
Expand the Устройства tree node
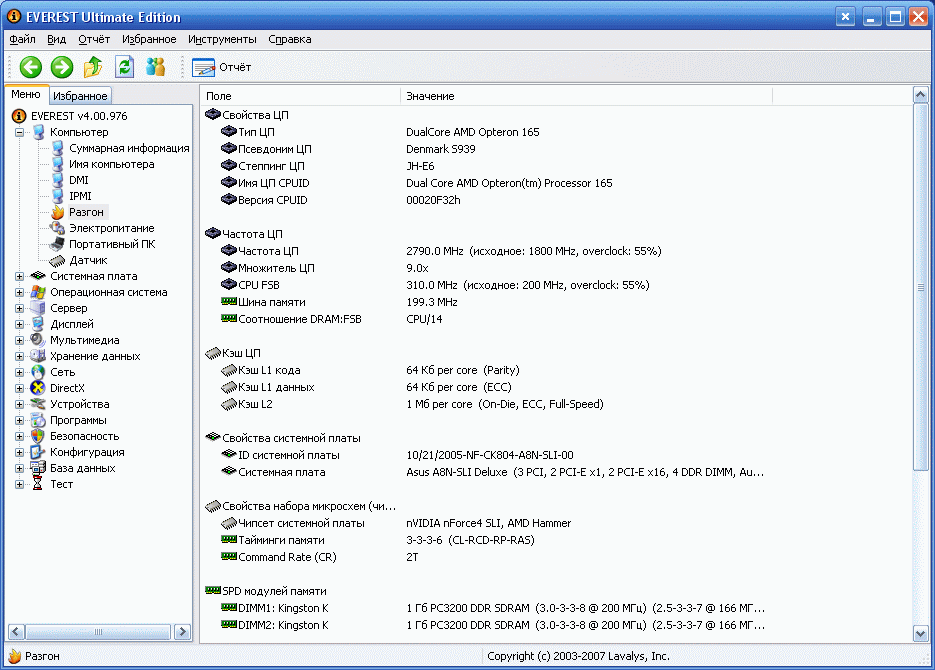20,405
